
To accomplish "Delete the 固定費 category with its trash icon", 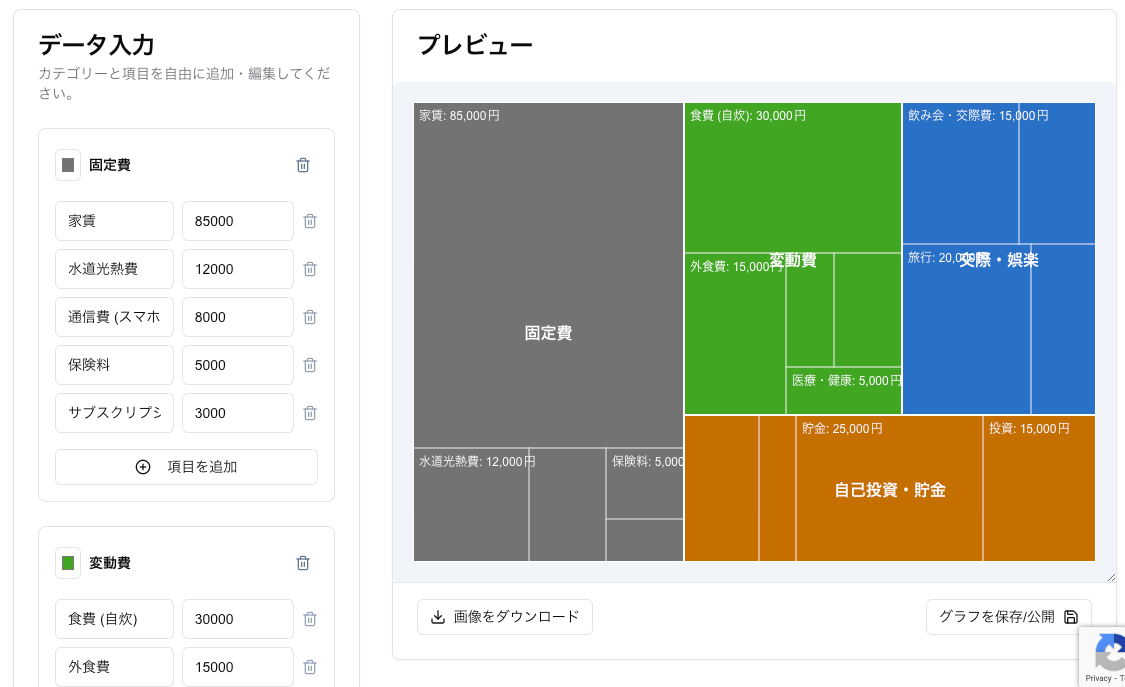I will (303, 165).
